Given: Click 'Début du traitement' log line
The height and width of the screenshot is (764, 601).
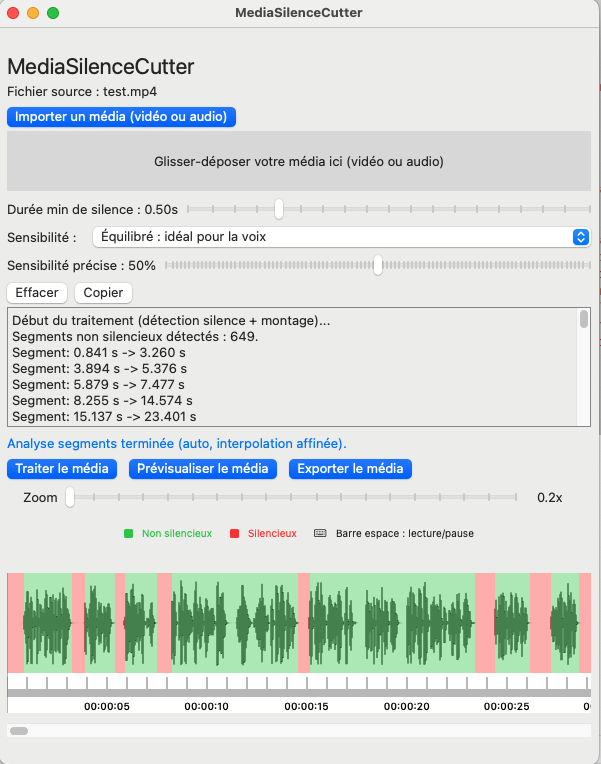Looking at the screenshot, I should (171, 320).
